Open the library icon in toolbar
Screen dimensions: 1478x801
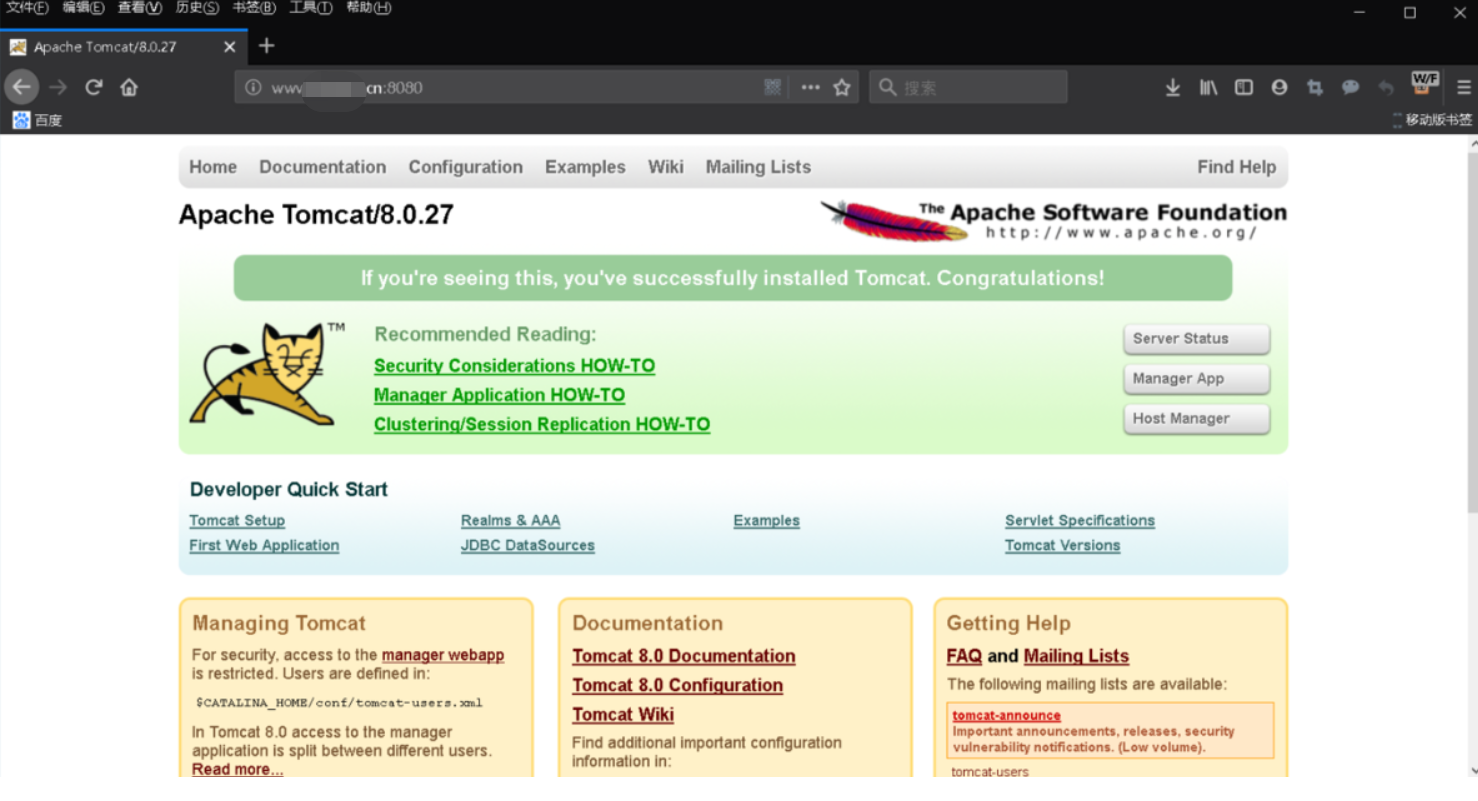tap(1208, 87)
